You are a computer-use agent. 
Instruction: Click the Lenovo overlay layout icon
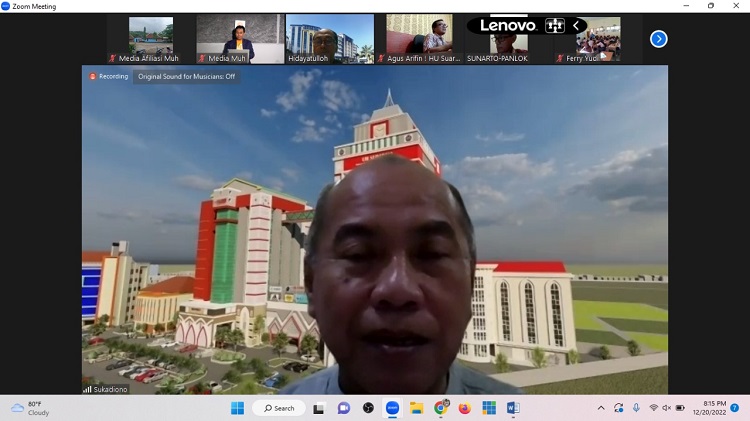(555, 26)
